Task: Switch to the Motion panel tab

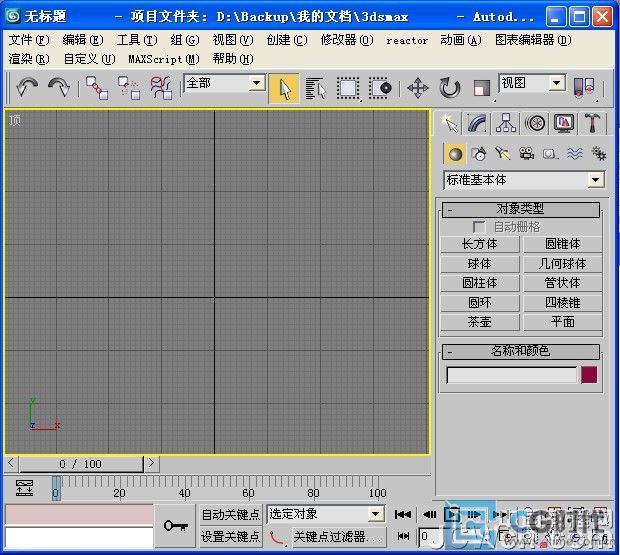Action: (535, 123)
